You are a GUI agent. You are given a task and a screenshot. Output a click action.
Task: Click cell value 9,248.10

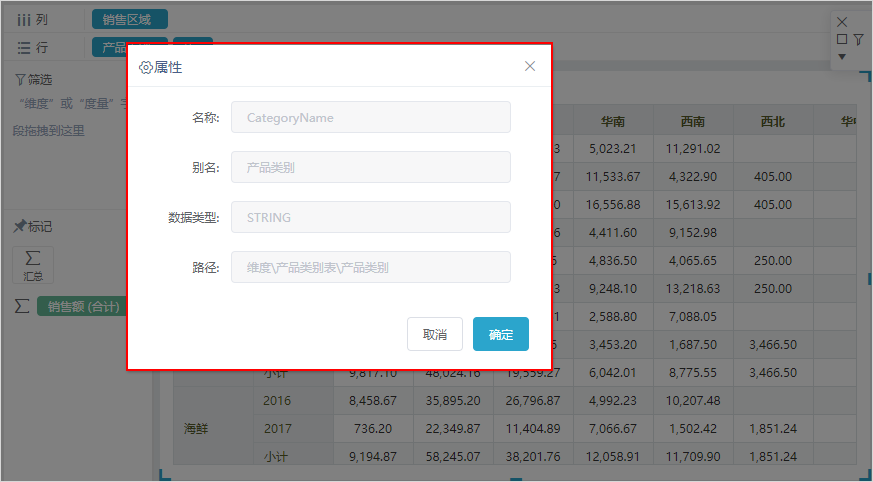(x=613, y=288)
